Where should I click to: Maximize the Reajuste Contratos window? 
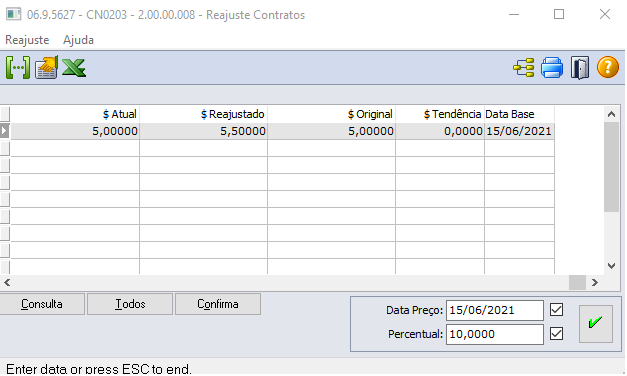pyautogui.click(x=559, y=14)
